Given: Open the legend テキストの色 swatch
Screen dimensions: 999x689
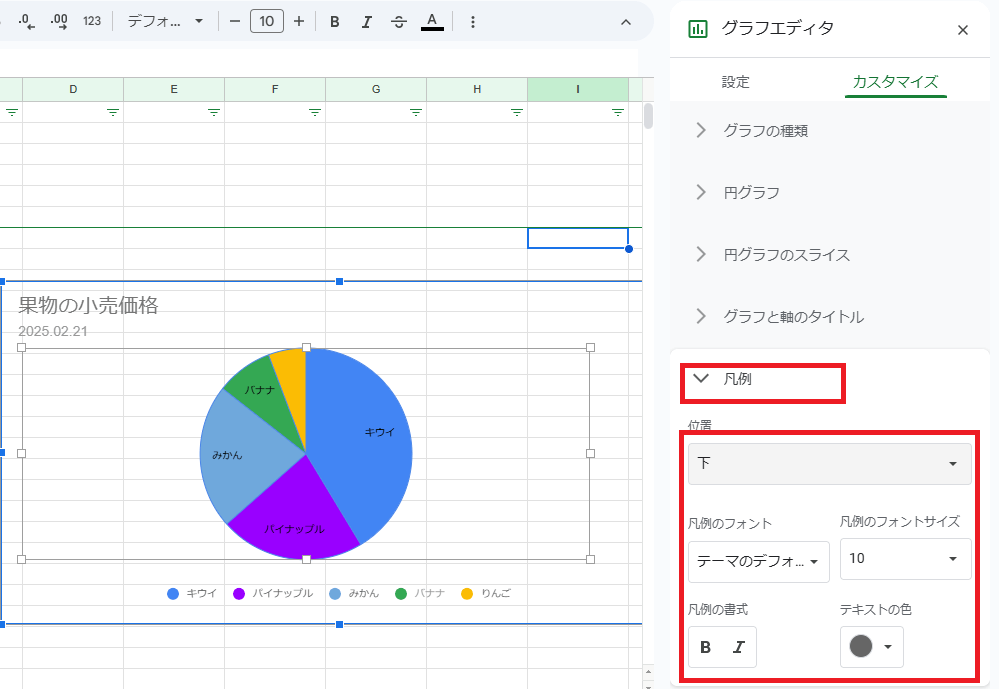Looking at the screenshot, I should tap(872, 646).
